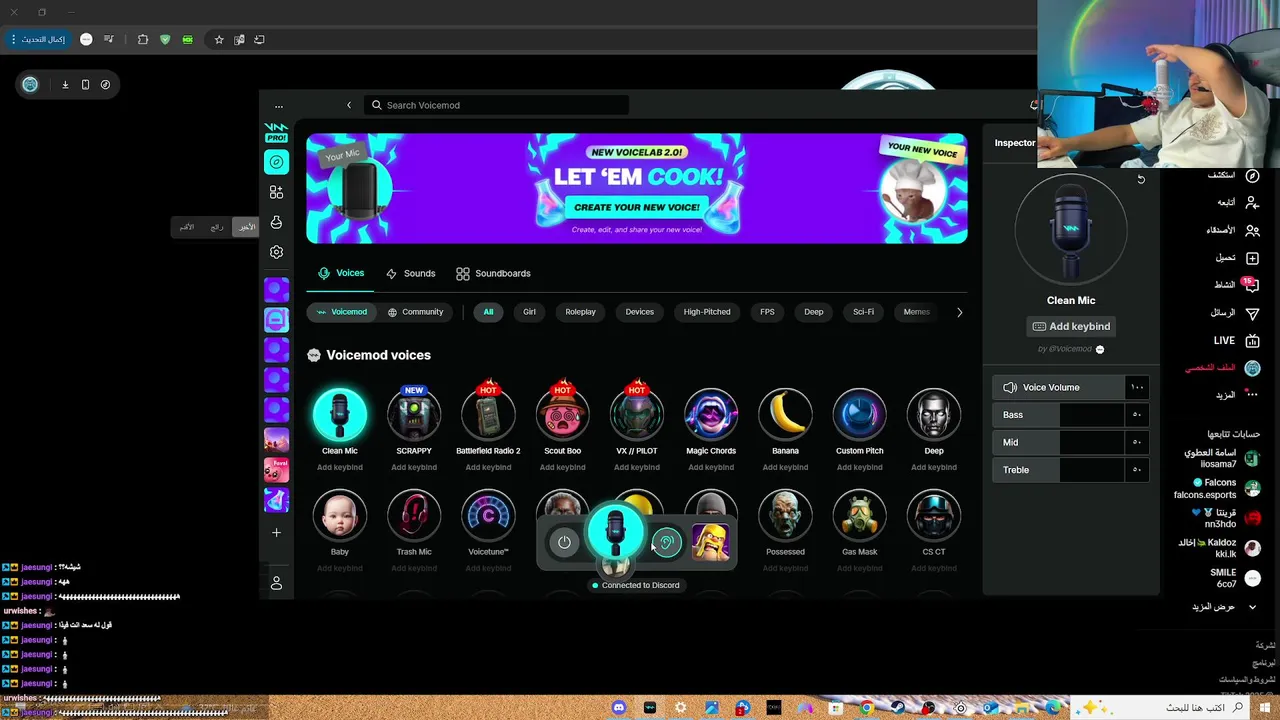Switch voice source to Community

pos(415,312)
